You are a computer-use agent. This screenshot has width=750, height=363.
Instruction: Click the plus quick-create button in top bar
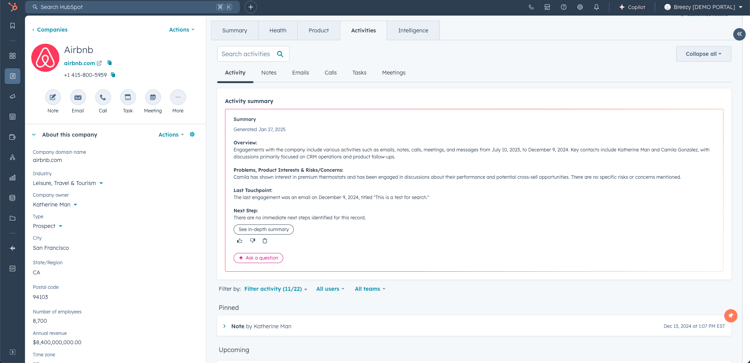tap(251, 7)
